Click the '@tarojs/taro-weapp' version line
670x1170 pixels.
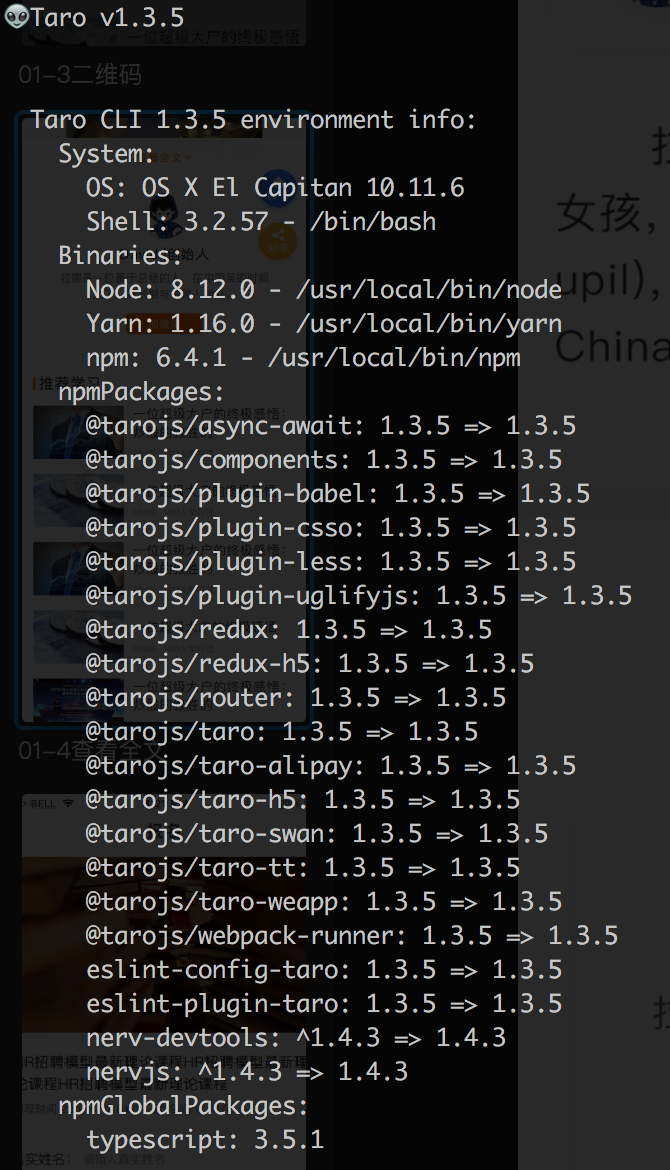click(x=324, y=901)
